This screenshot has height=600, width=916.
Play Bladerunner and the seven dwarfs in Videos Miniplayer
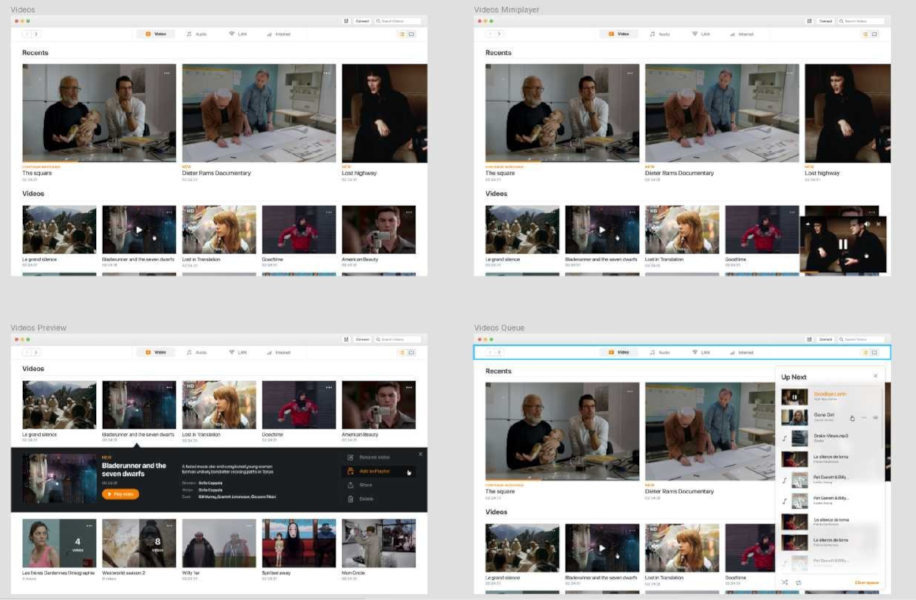tap(602, 230)
